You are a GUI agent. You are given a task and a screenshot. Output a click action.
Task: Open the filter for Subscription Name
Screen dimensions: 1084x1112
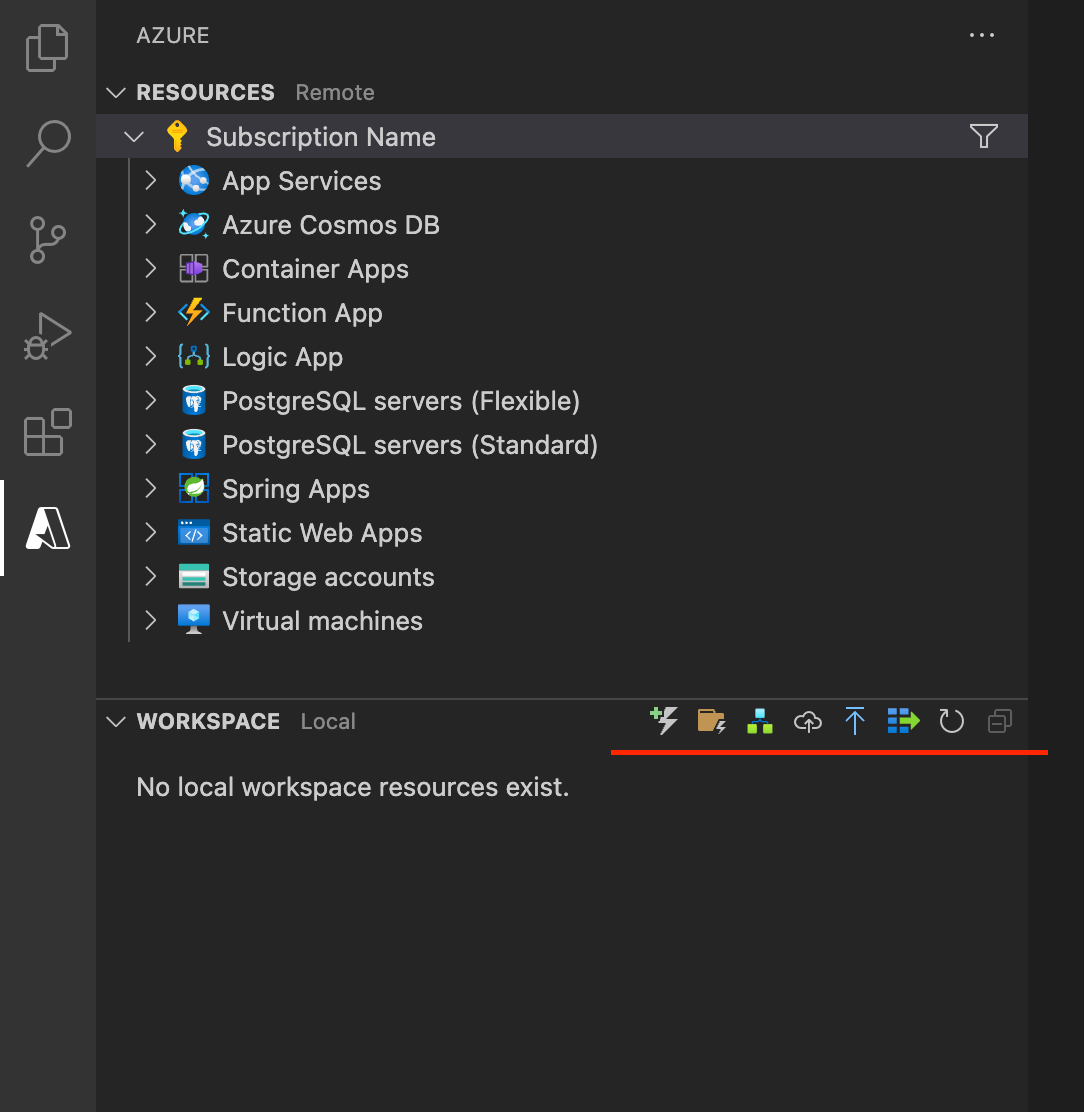point(984,136)
